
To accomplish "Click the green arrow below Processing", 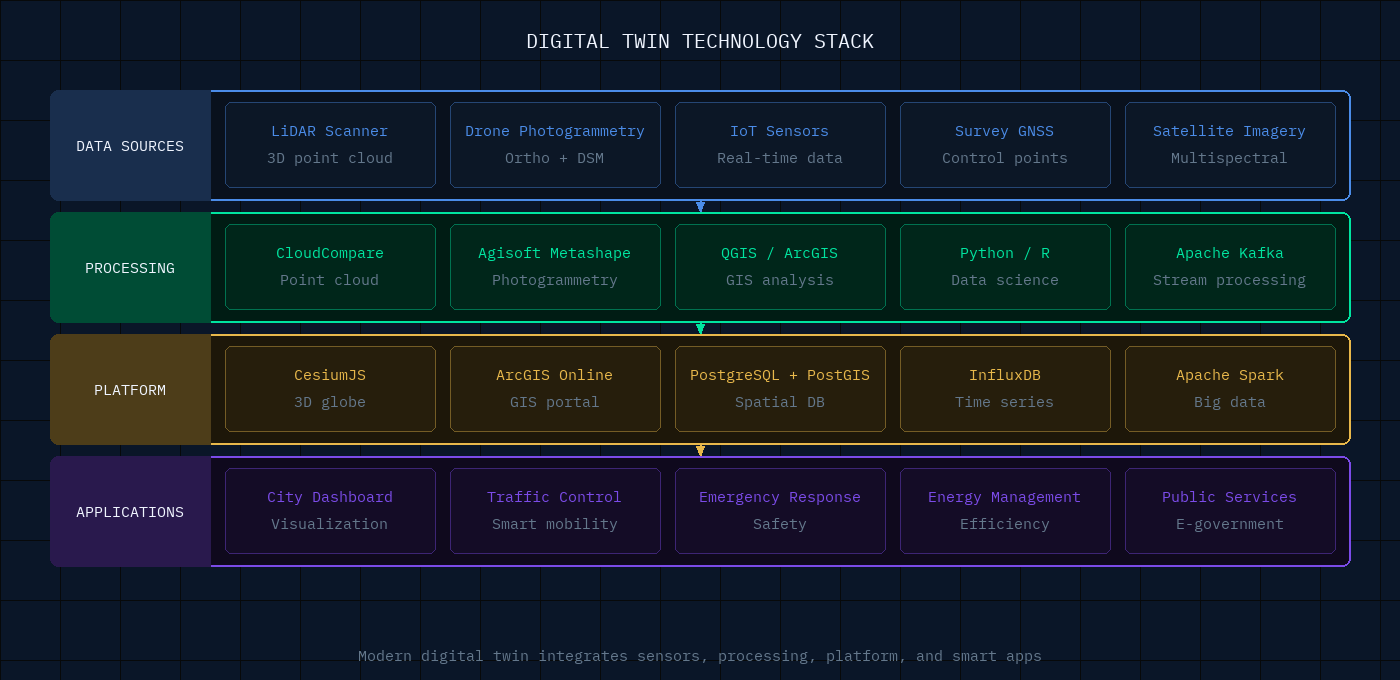I will [700, 329].
